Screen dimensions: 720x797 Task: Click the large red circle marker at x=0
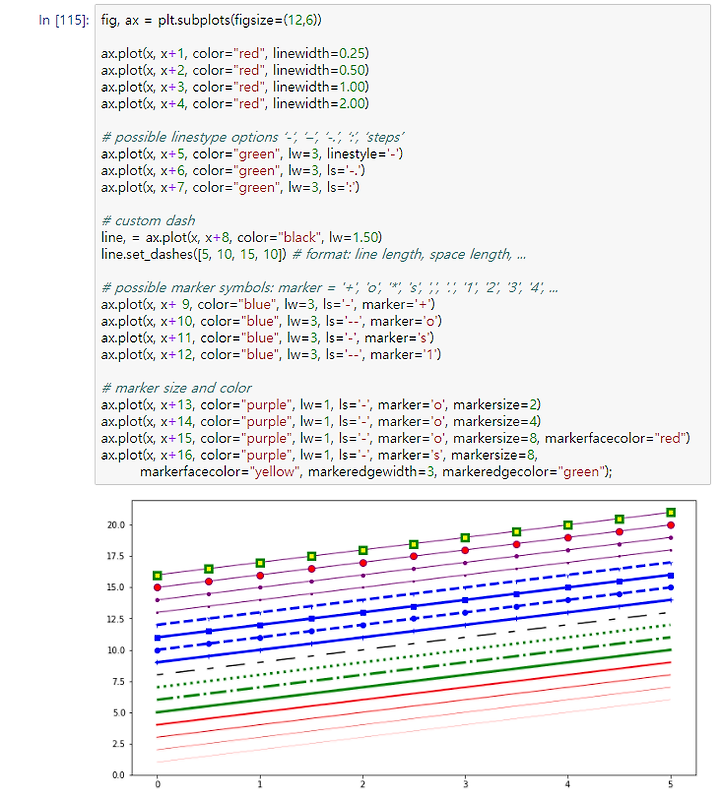click(158, 588)
